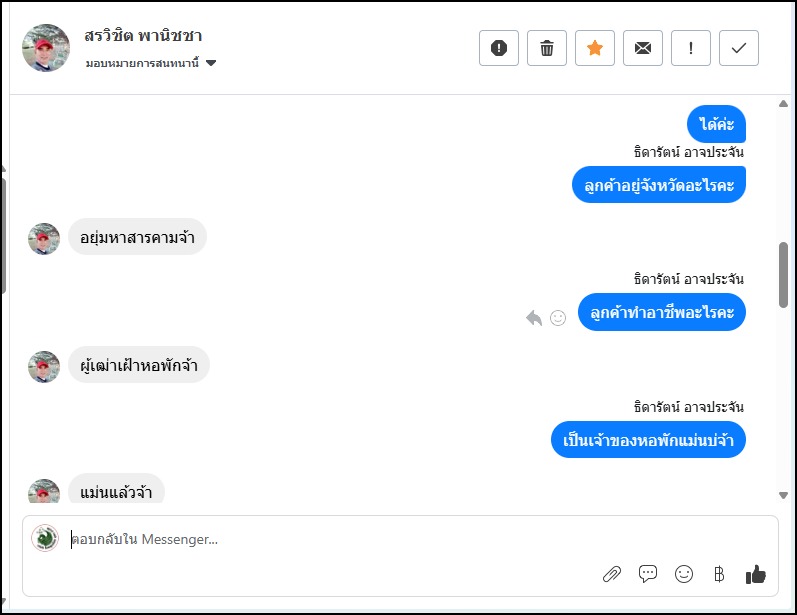Click the spam report octagon icon
The height and width of the screenshot is (615, 797).
click(499, 48)
